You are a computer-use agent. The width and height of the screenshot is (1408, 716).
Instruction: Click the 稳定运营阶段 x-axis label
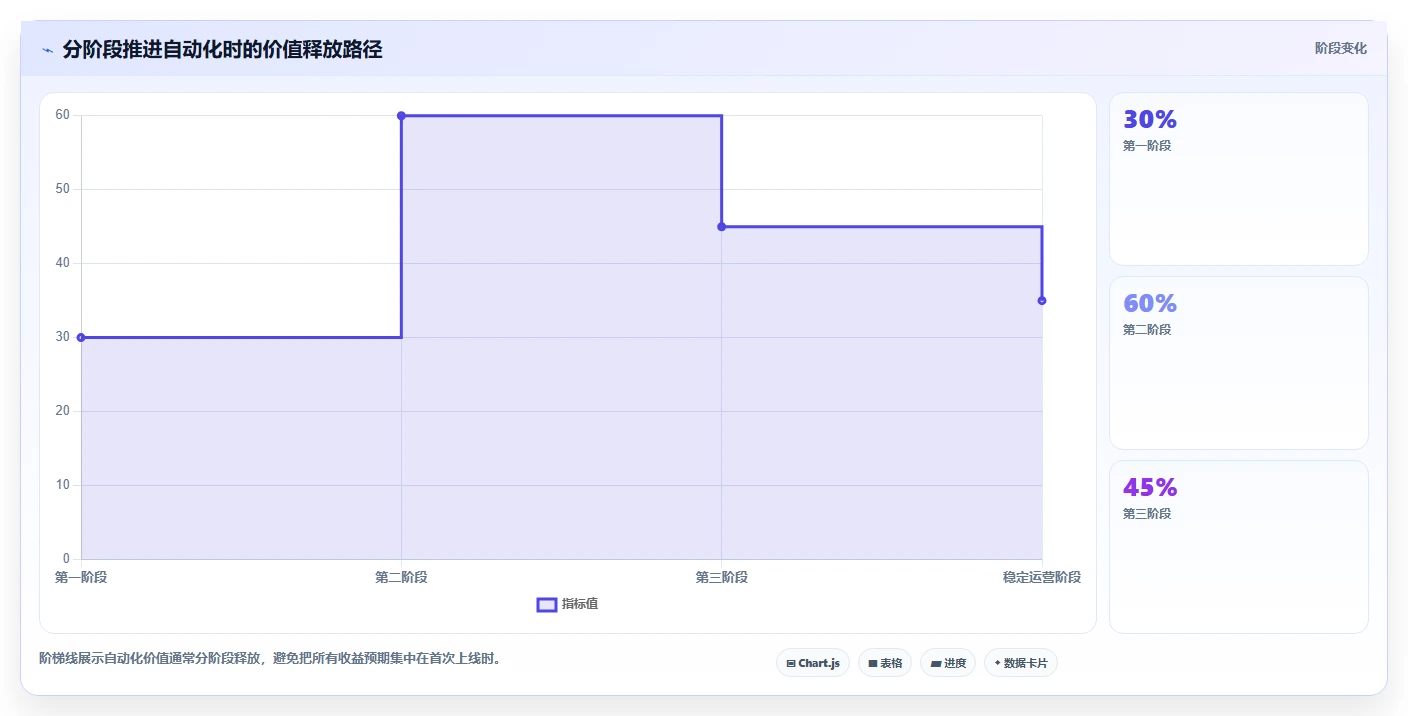click(1042, 577)
